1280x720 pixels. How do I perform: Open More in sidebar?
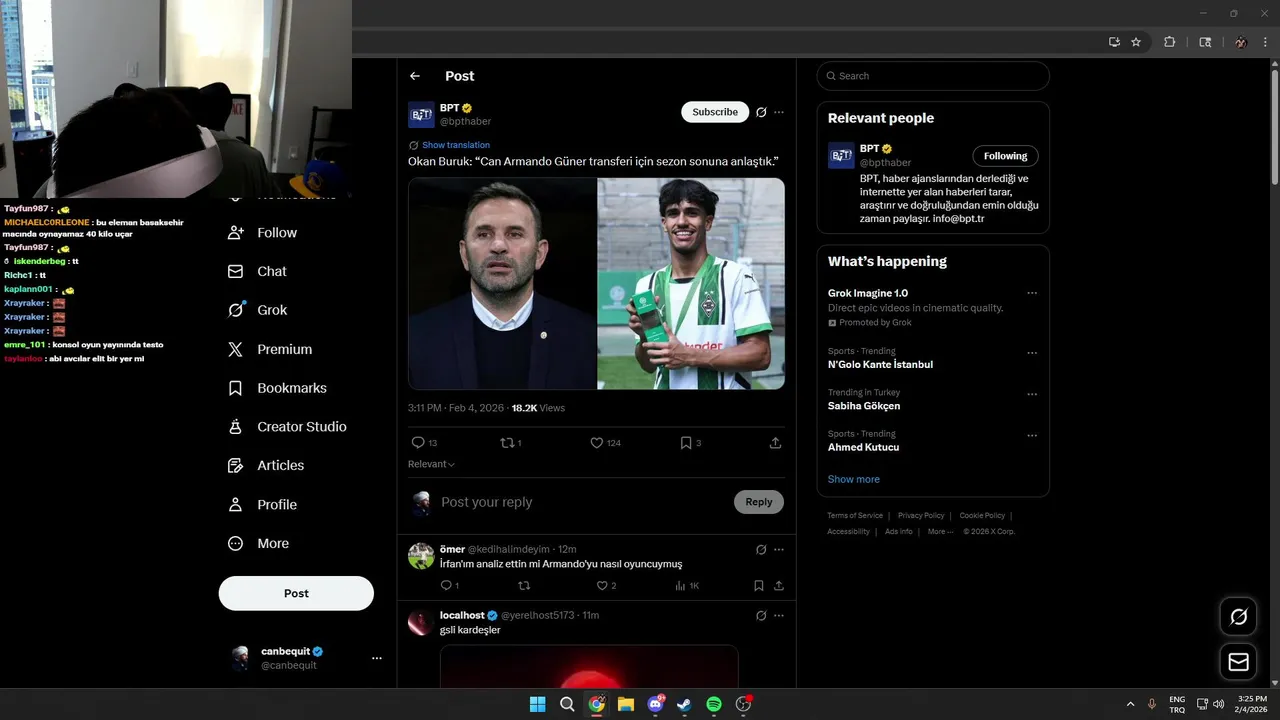[x=258, y=544]
